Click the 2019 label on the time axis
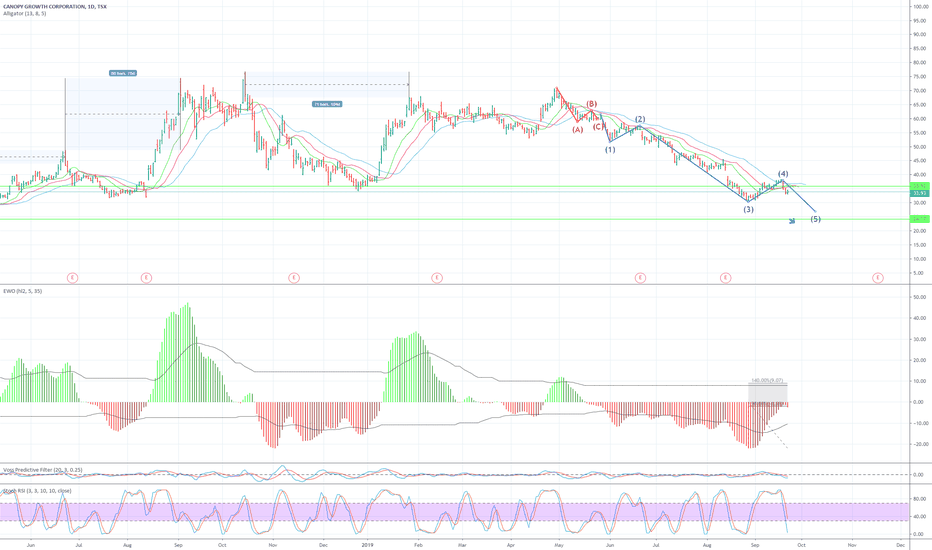Image resolution: width=932 pixels, height=550 pixels. [x=367, y=545]
